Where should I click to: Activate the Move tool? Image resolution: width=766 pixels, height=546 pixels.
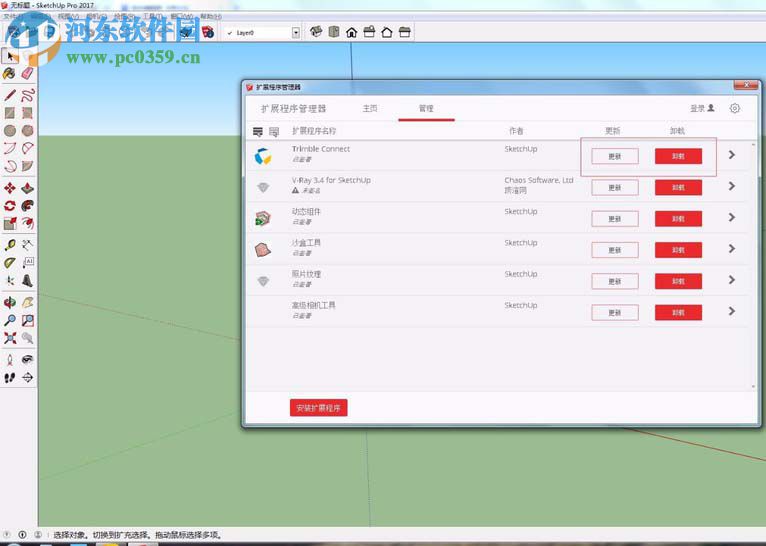[10, 188]
